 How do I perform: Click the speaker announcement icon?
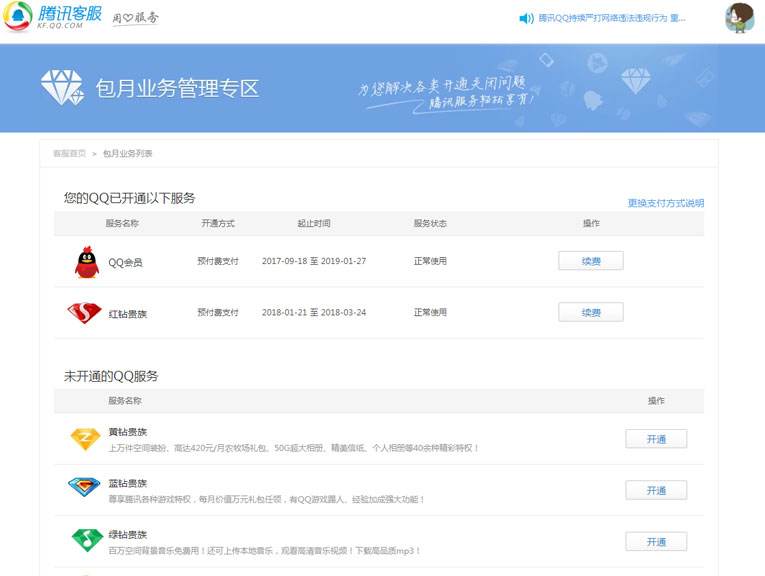[526, 18]
